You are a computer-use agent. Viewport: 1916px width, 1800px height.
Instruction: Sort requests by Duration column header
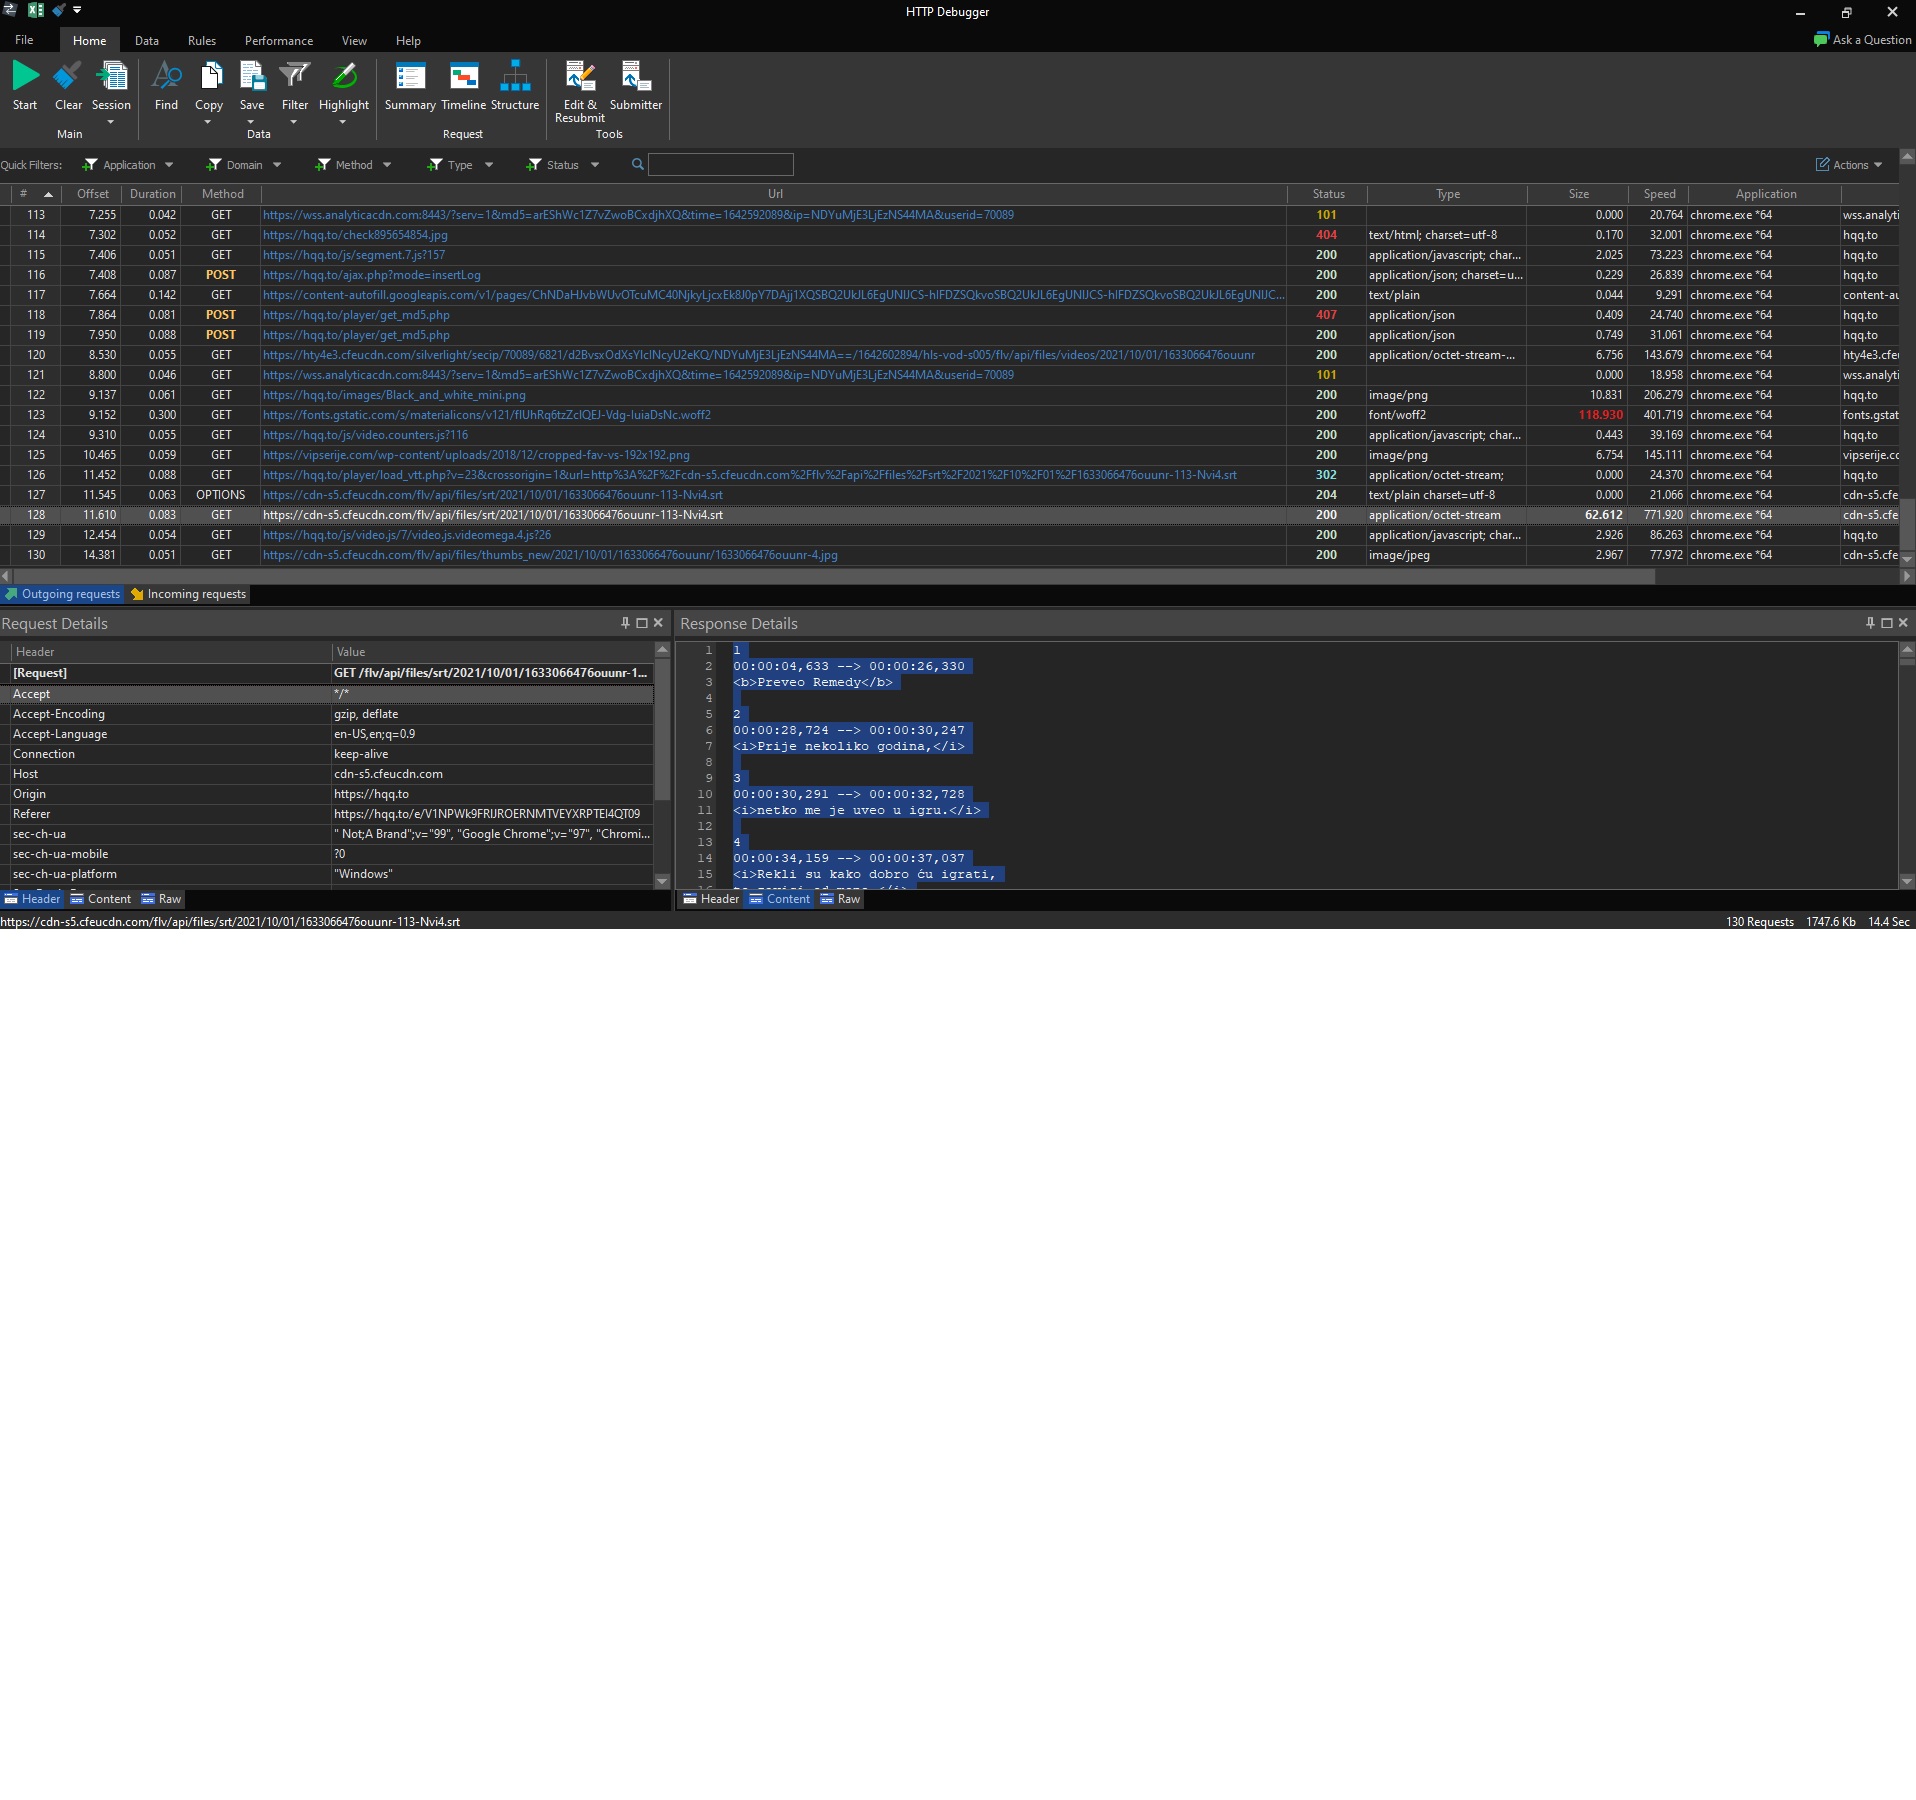point(152,194)
